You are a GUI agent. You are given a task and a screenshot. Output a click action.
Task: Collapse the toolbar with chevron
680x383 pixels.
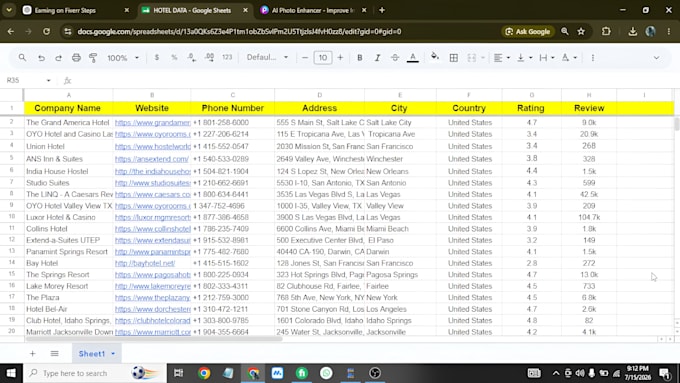[x=656, y=58]
